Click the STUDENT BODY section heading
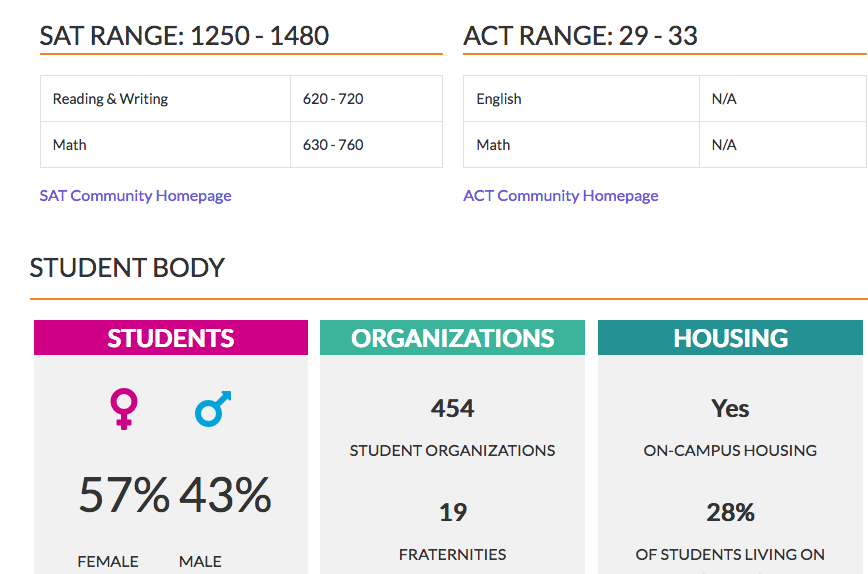868x574 pixels. [x=127, y=267]
